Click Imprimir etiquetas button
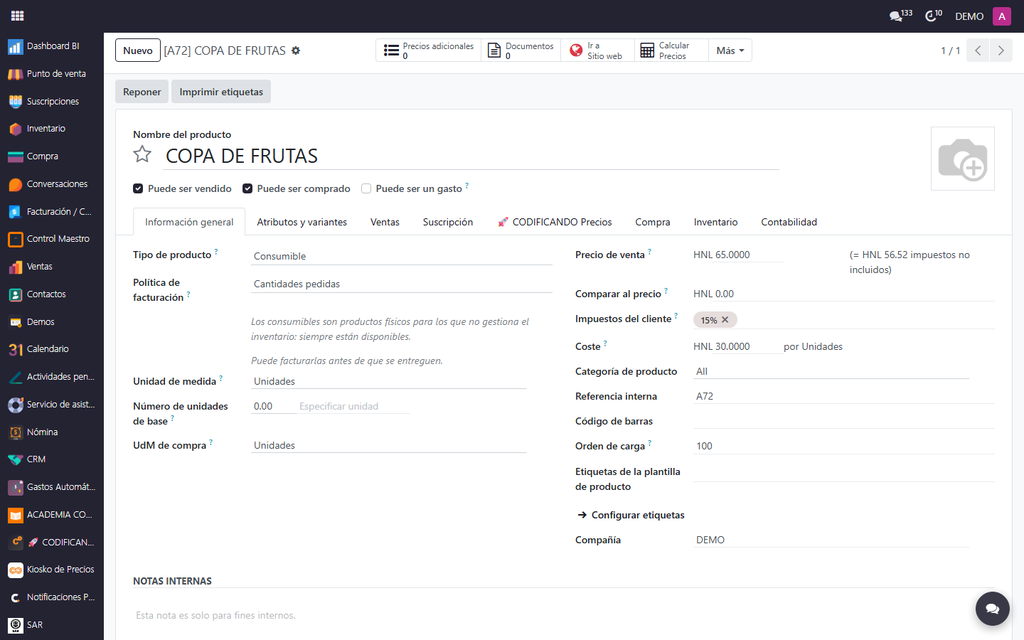This screenshot has height=640, width=1024. pos(221,92)
